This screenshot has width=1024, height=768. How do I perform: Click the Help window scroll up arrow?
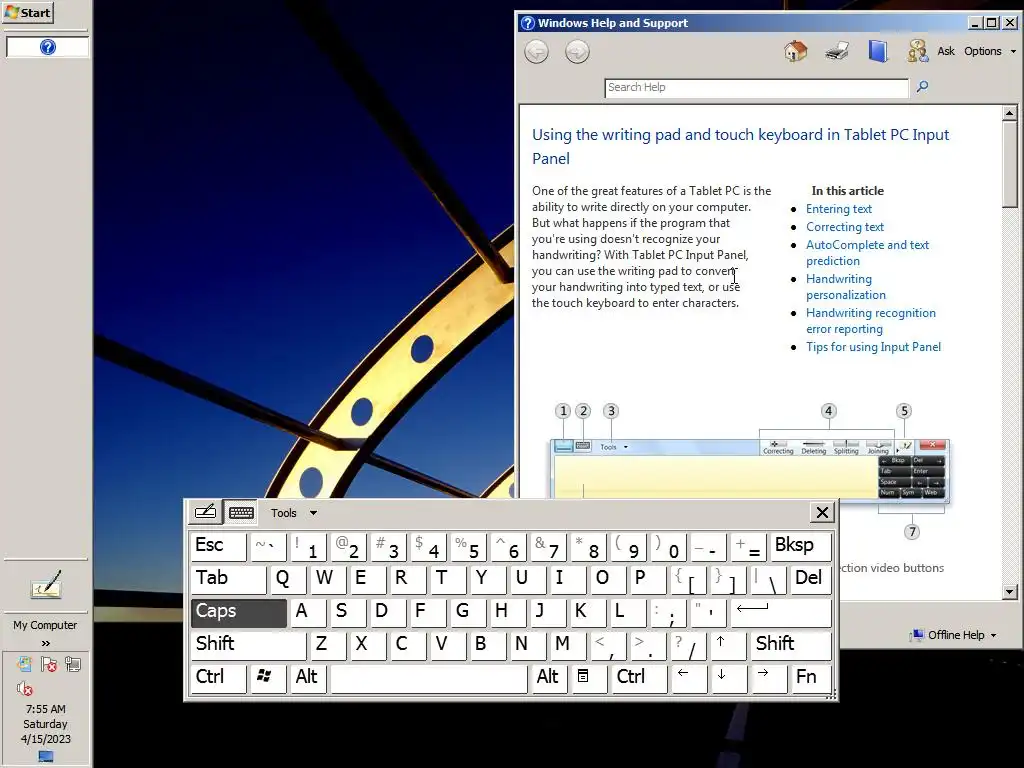[x=1009, y=114]
